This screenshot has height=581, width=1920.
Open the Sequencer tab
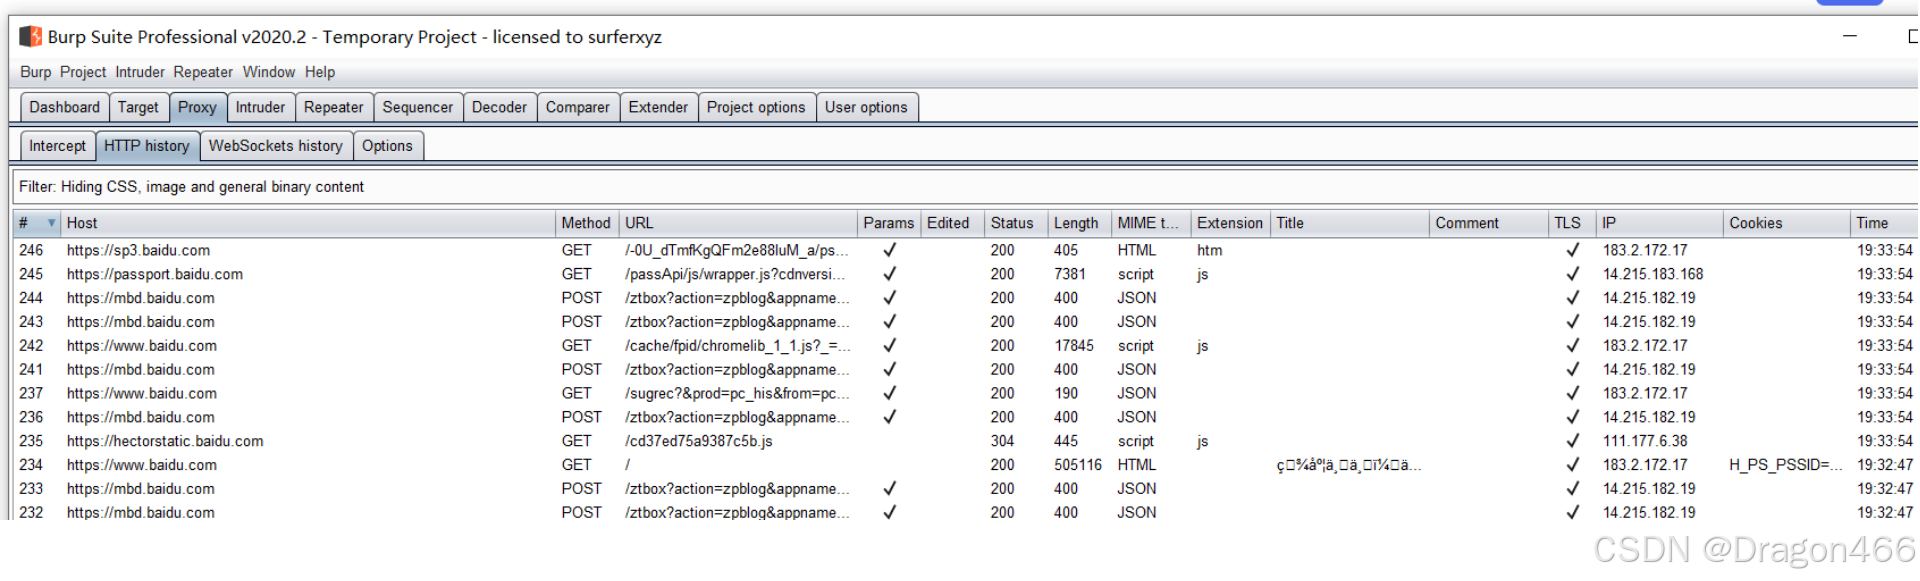click(x=418, y=107)
